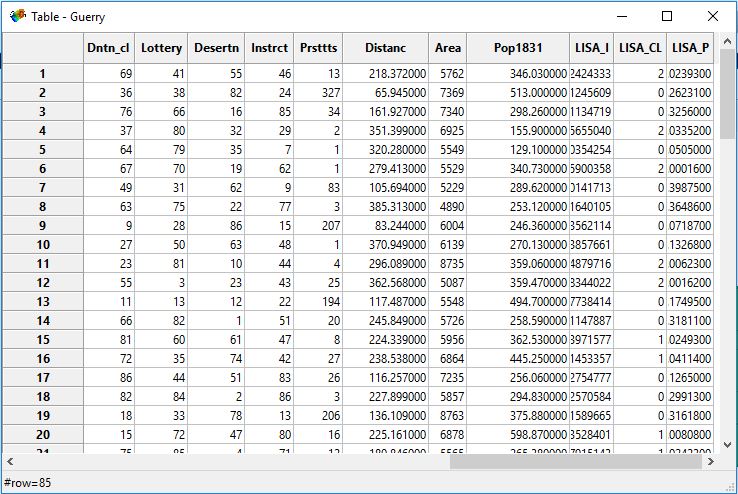Select row header 15

tap(43, 340)
